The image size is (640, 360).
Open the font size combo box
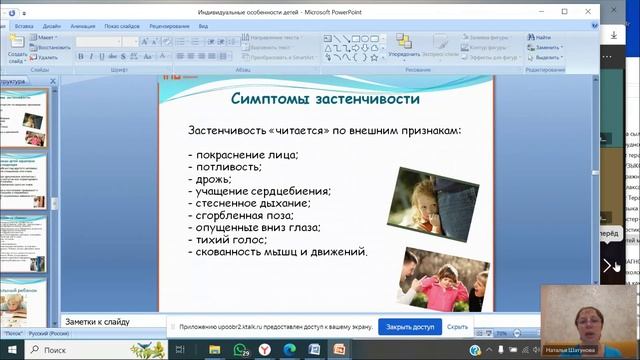[x=130, y=42]
